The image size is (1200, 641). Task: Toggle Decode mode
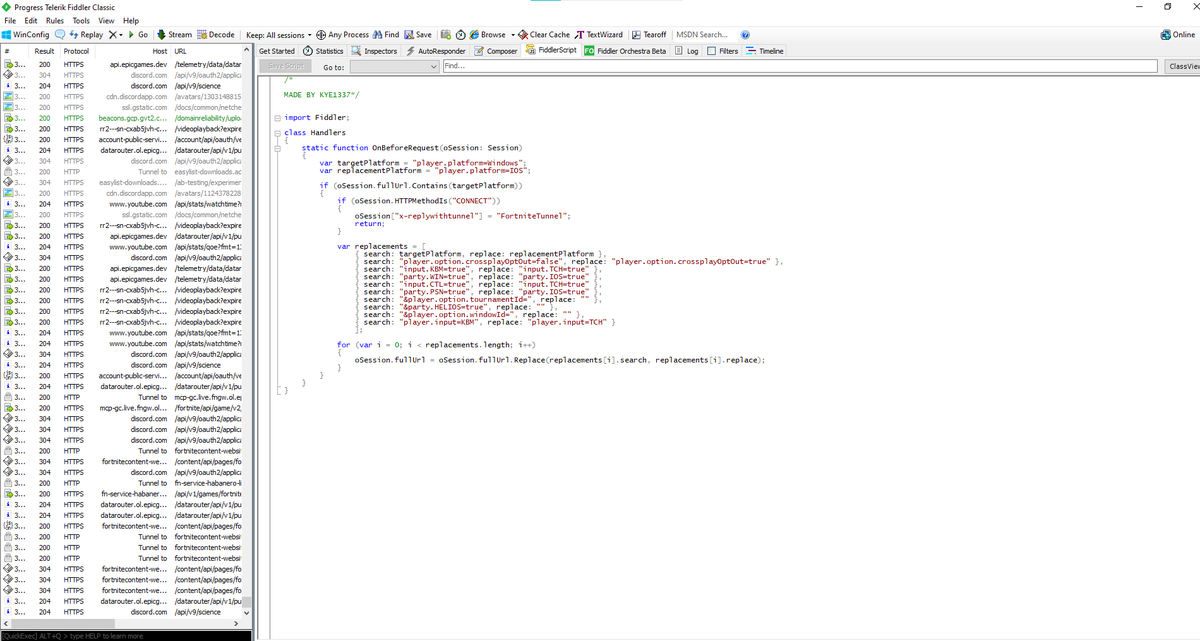[216, 35]
